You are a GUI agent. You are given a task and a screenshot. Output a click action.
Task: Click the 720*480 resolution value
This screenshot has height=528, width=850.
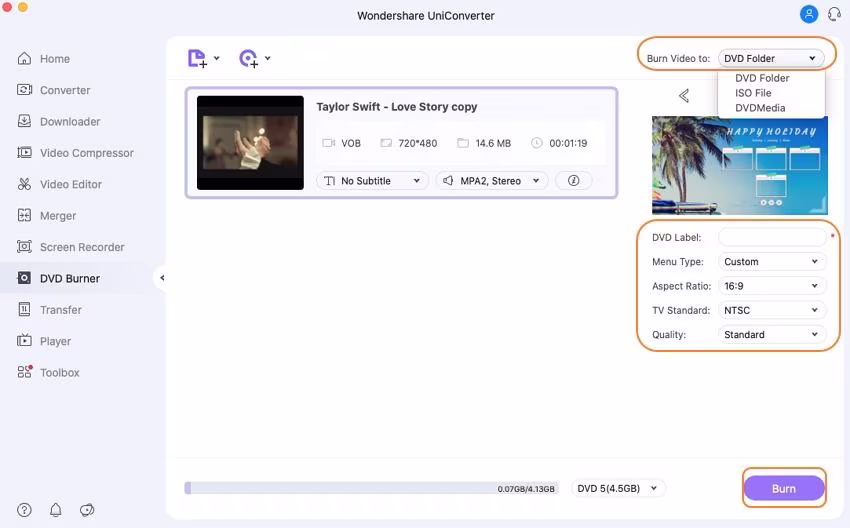(417, 143)
